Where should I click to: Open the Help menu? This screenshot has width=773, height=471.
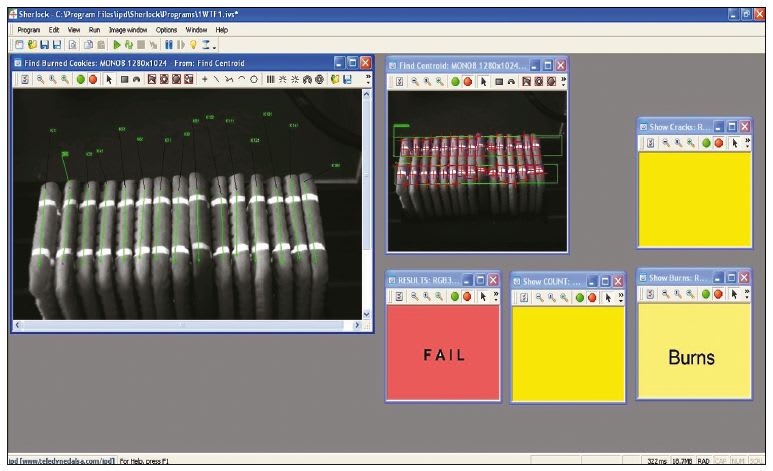tap(221, 30)
